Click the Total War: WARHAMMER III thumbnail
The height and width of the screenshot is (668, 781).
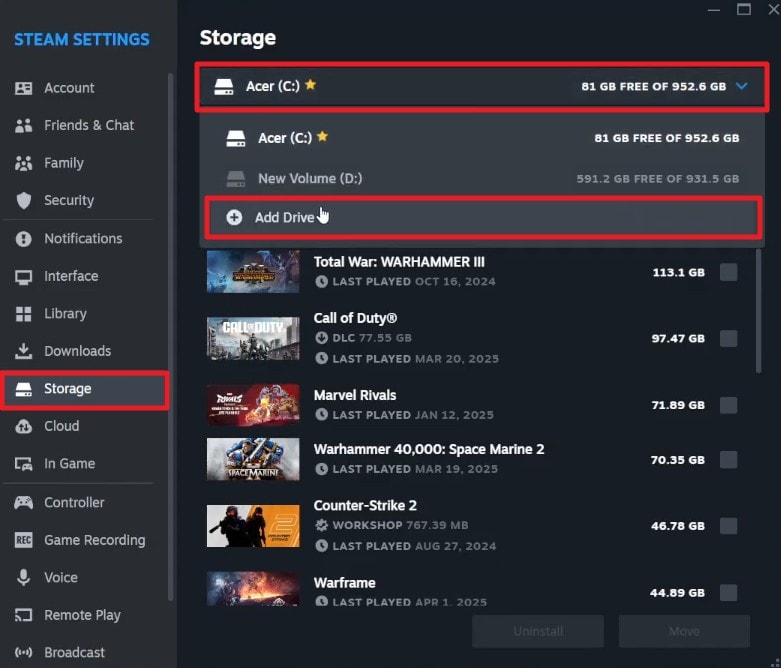pos(253,272)
